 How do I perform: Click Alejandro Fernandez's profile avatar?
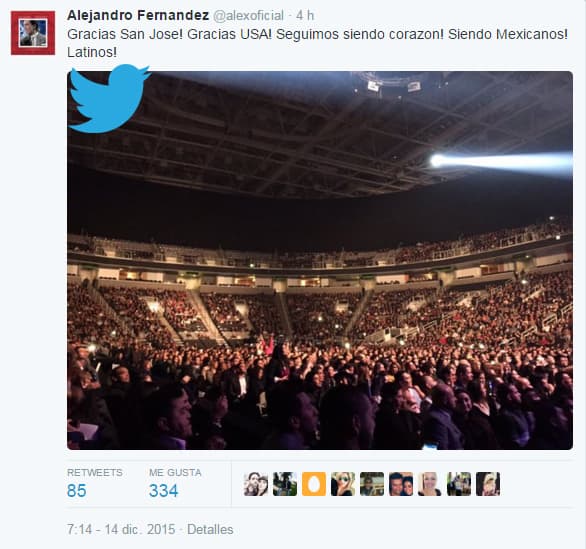click(33, 33)
